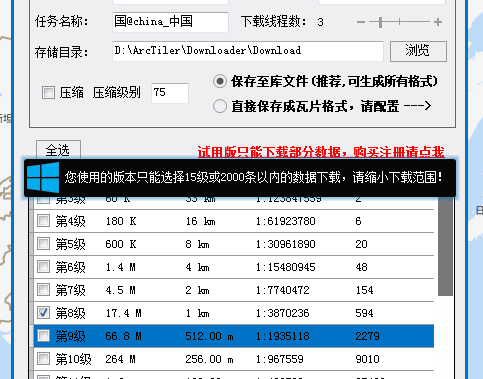Screen dimensions: 483x379
Task: Click the 512.00 m resolution cell
Action: point(209,336)
